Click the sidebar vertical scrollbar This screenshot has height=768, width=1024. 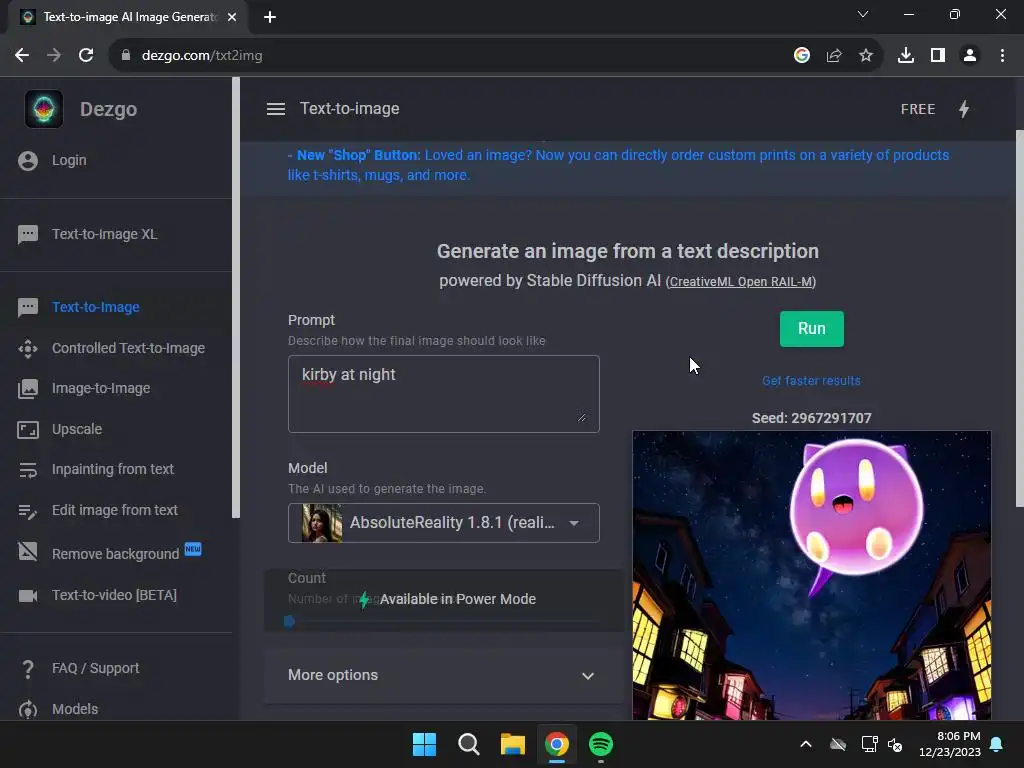pyautogui.click(x=236, y=298)
